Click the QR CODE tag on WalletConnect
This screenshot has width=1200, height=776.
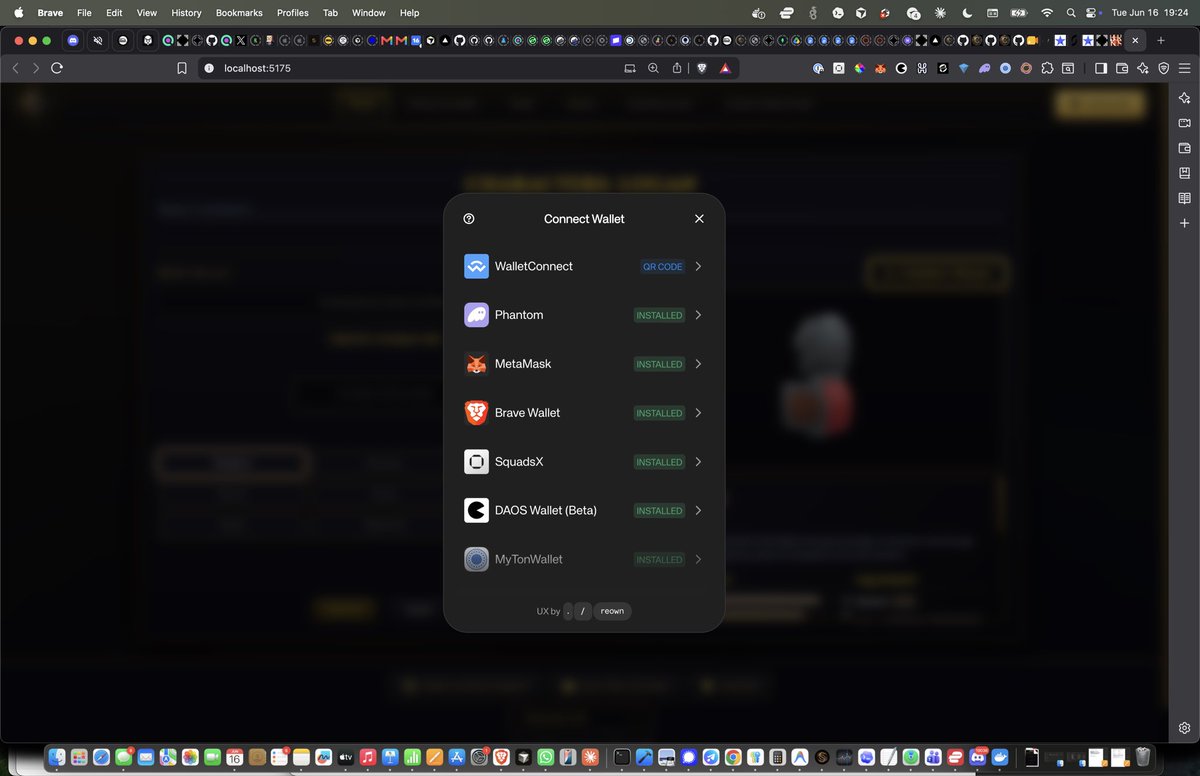pos(662,267)
